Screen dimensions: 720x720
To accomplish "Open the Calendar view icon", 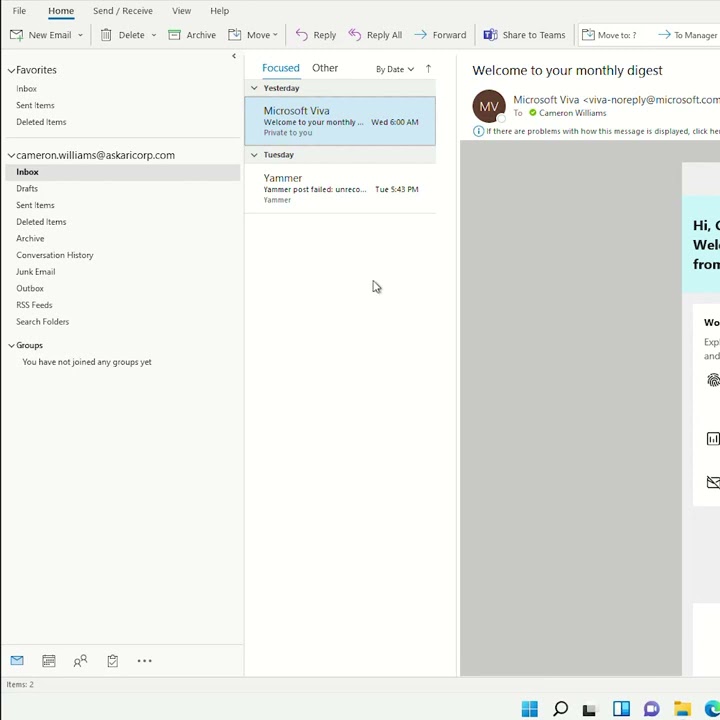I will point(49,661).
